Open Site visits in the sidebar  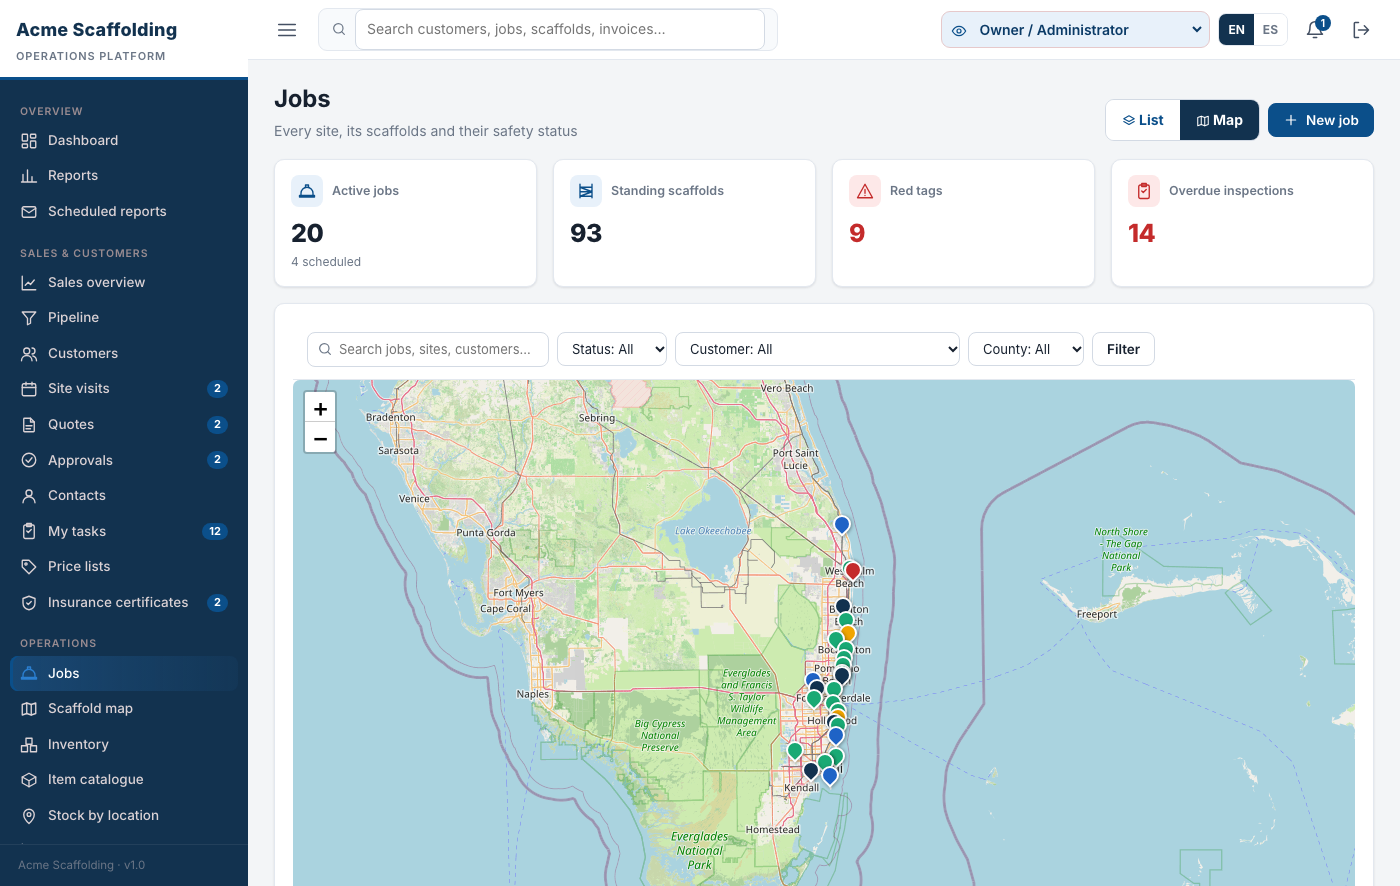[x=124, y=389]
